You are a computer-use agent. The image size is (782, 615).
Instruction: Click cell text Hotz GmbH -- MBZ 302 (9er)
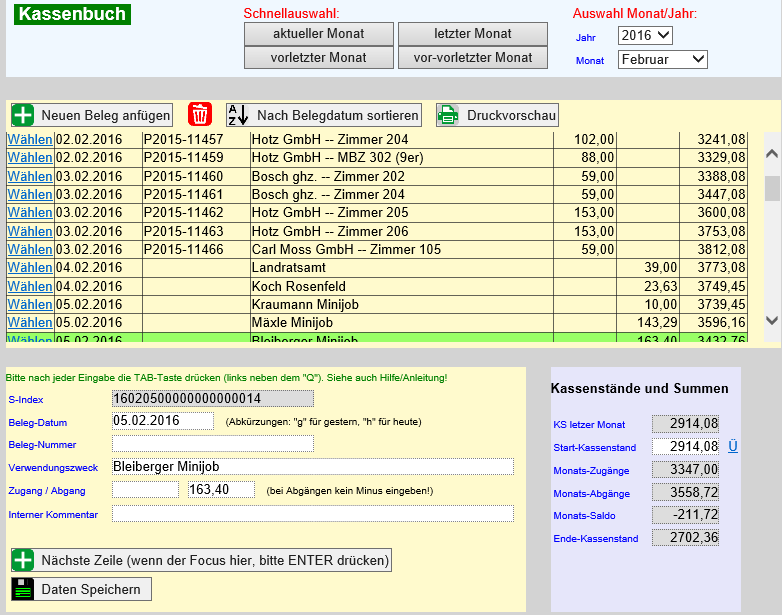(x=337, y=158)
